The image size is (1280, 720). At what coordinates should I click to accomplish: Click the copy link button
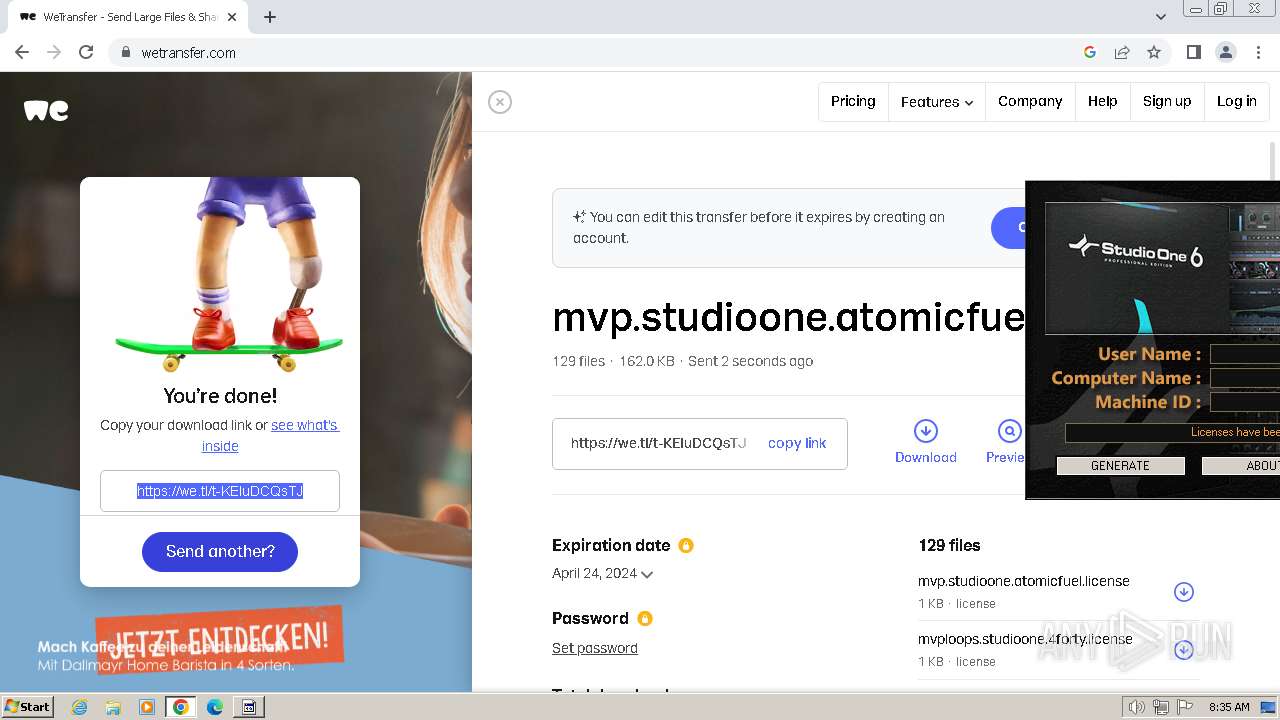tap(797, 443)
